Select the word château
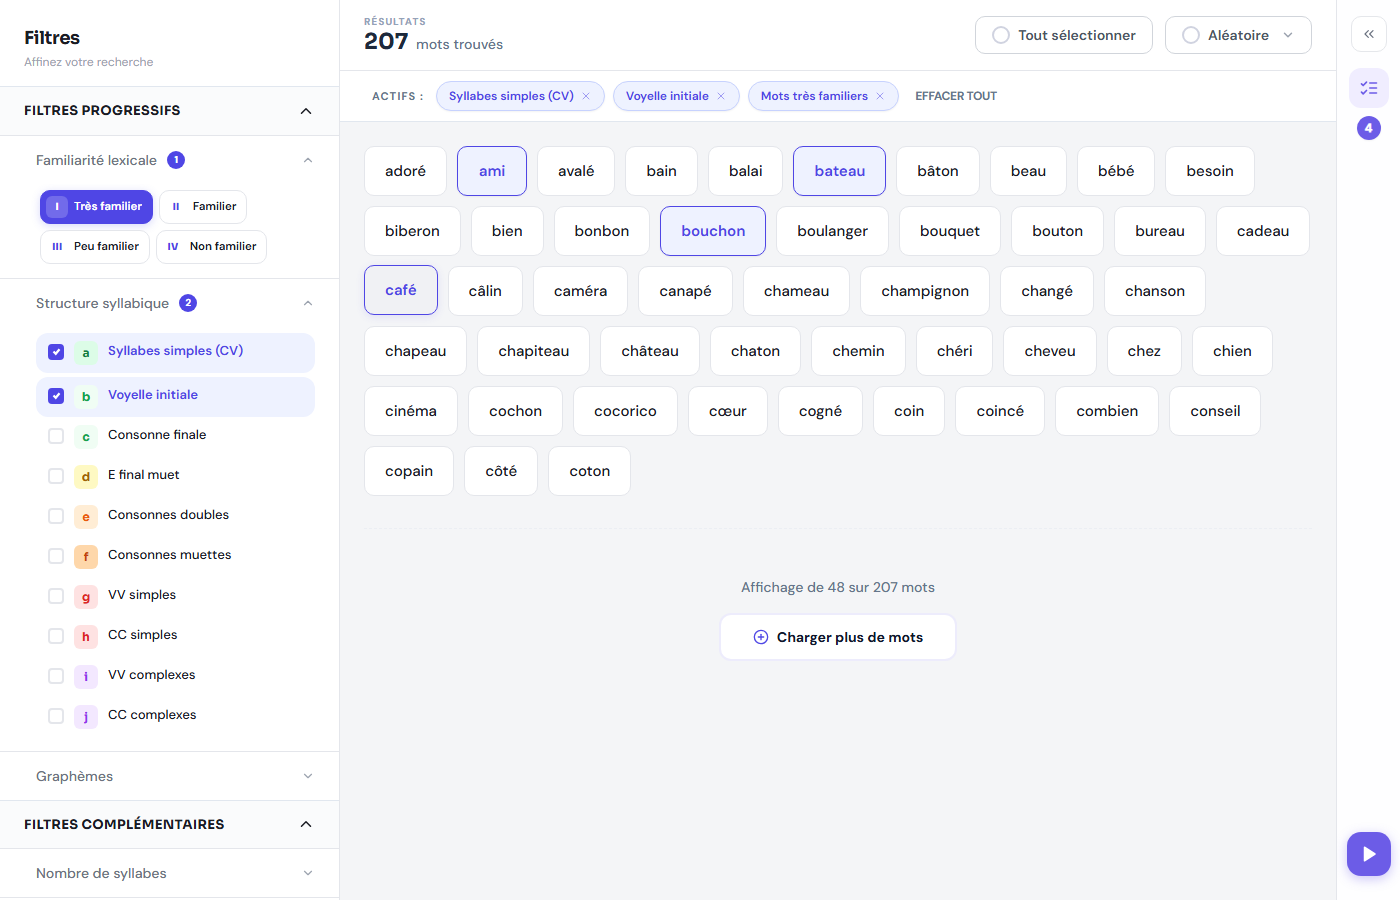The image size is (1400, 900). pyautogui.click(x=650, y=351)
